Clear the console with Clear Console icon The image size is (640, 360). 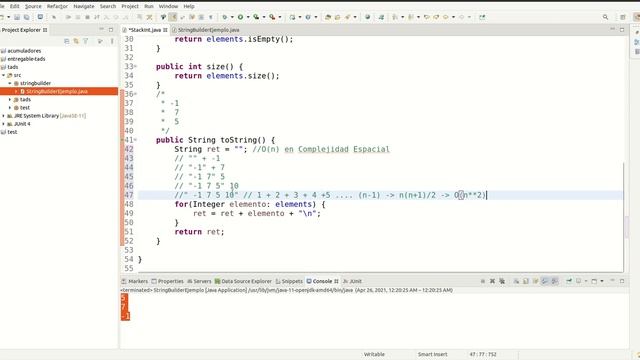point(516,281)
